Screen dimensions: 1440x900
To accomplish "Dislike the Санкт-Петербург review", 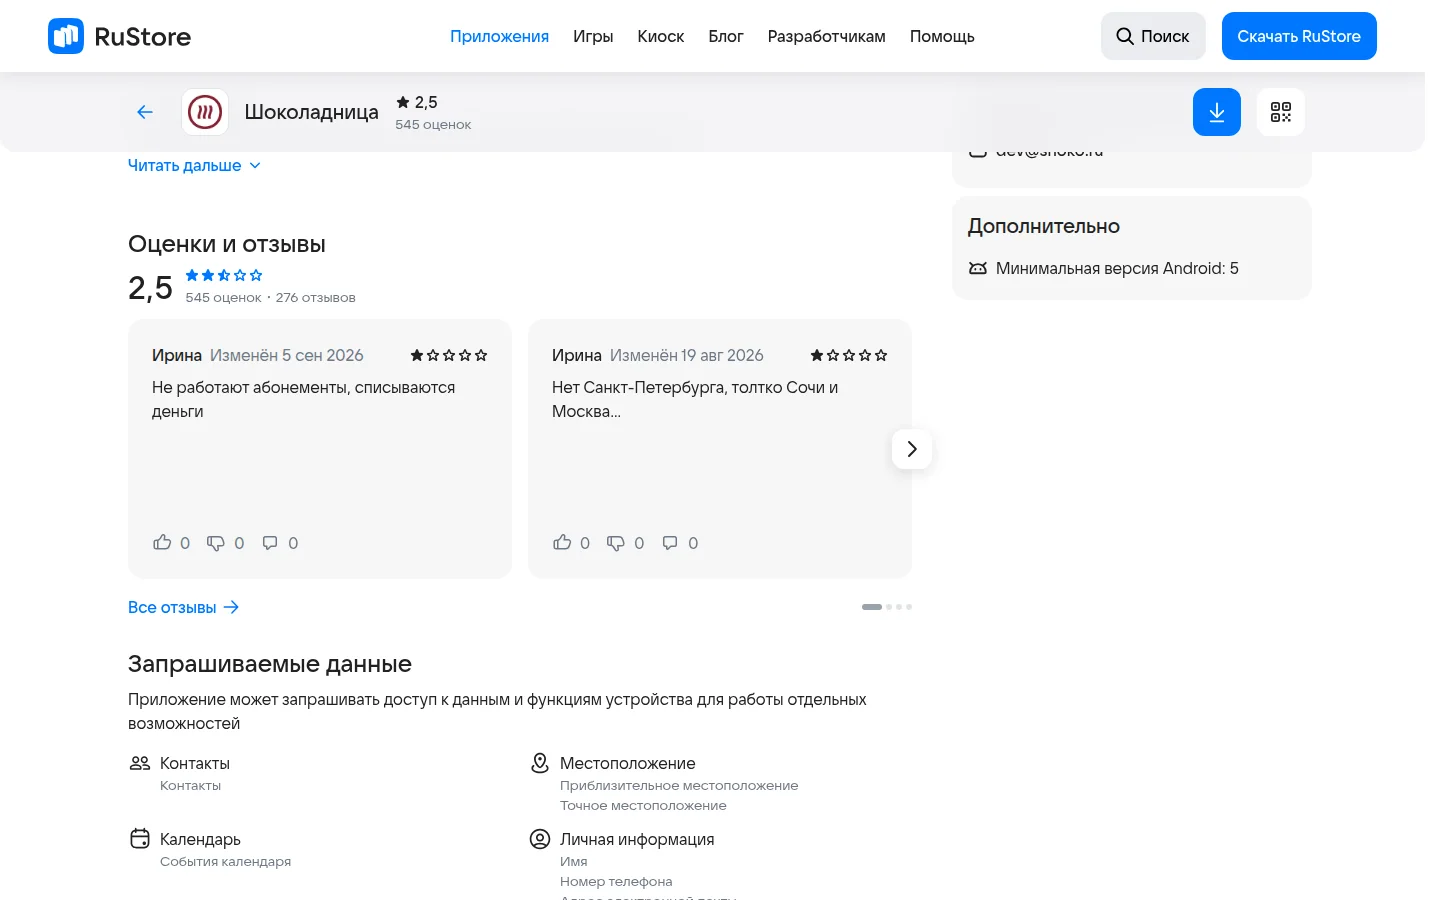I will tap(616, 542).
